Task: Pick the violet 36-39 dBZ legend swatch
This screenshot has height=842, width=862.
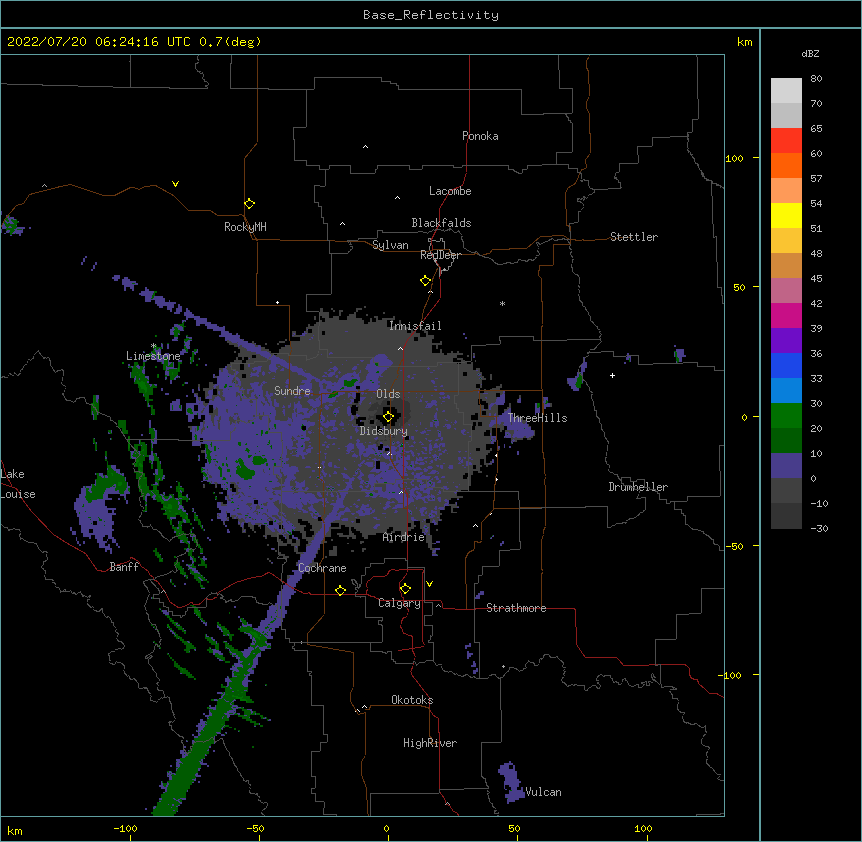Action: click(786, 341)
